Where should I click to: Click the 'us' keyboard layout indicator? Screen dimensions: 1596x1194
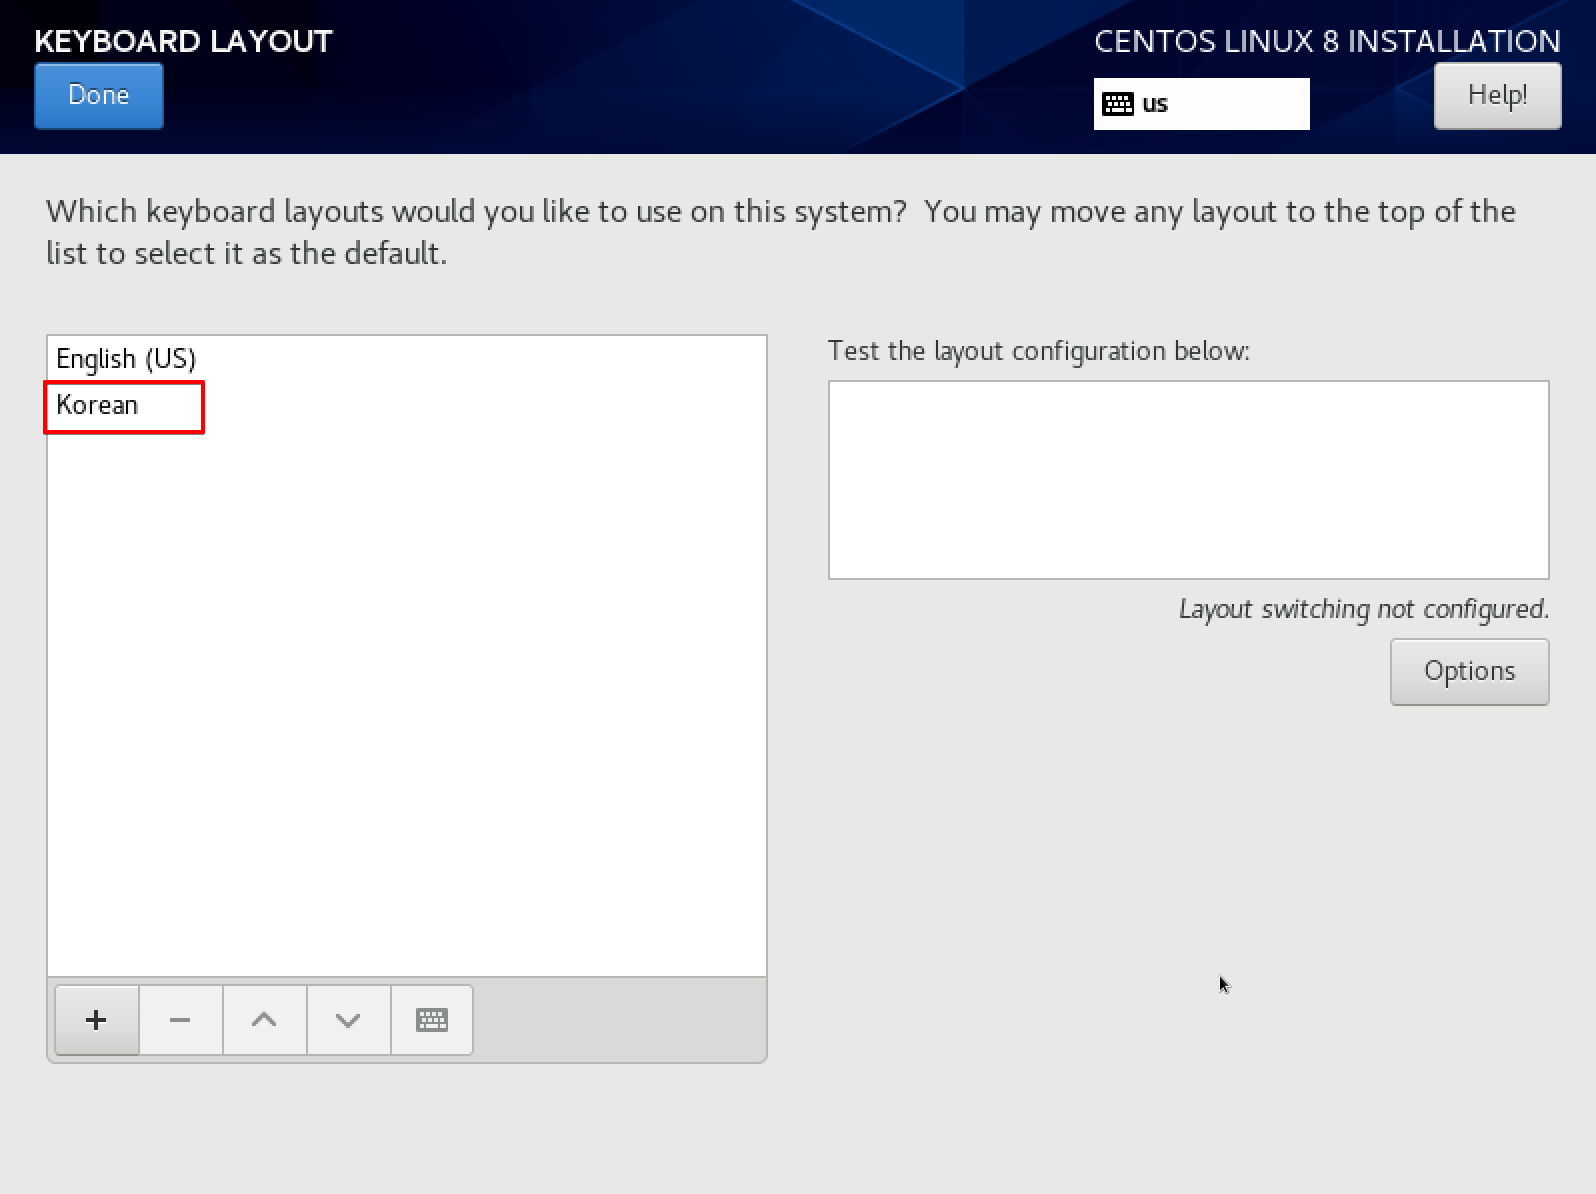[1201, 104]
